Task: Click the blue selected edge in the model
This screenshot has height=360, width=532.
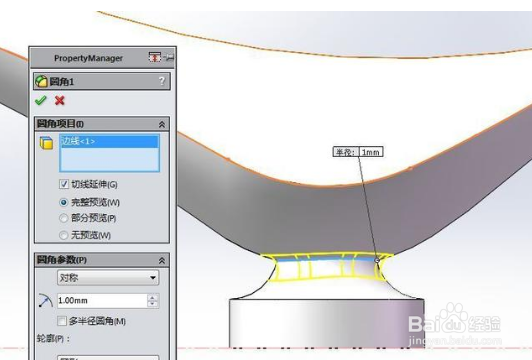Action: [x=326, y=260]
